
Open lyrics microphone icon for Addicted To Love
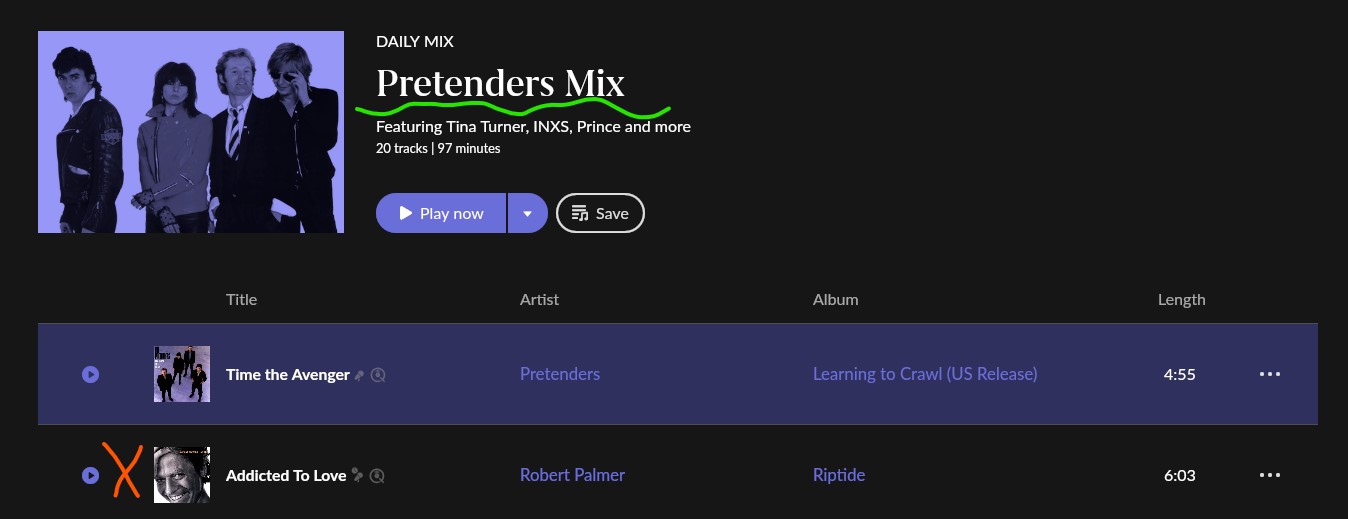pyautogui.click(x=359, y=476)
